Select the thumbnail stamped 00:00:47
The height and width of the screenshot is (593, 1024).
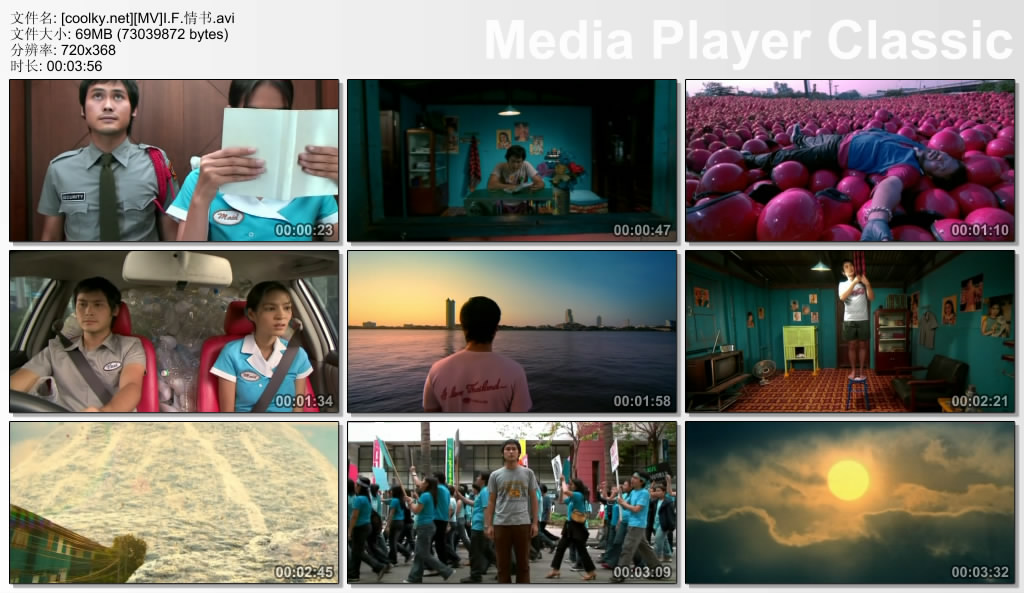(x=512, y=161)
